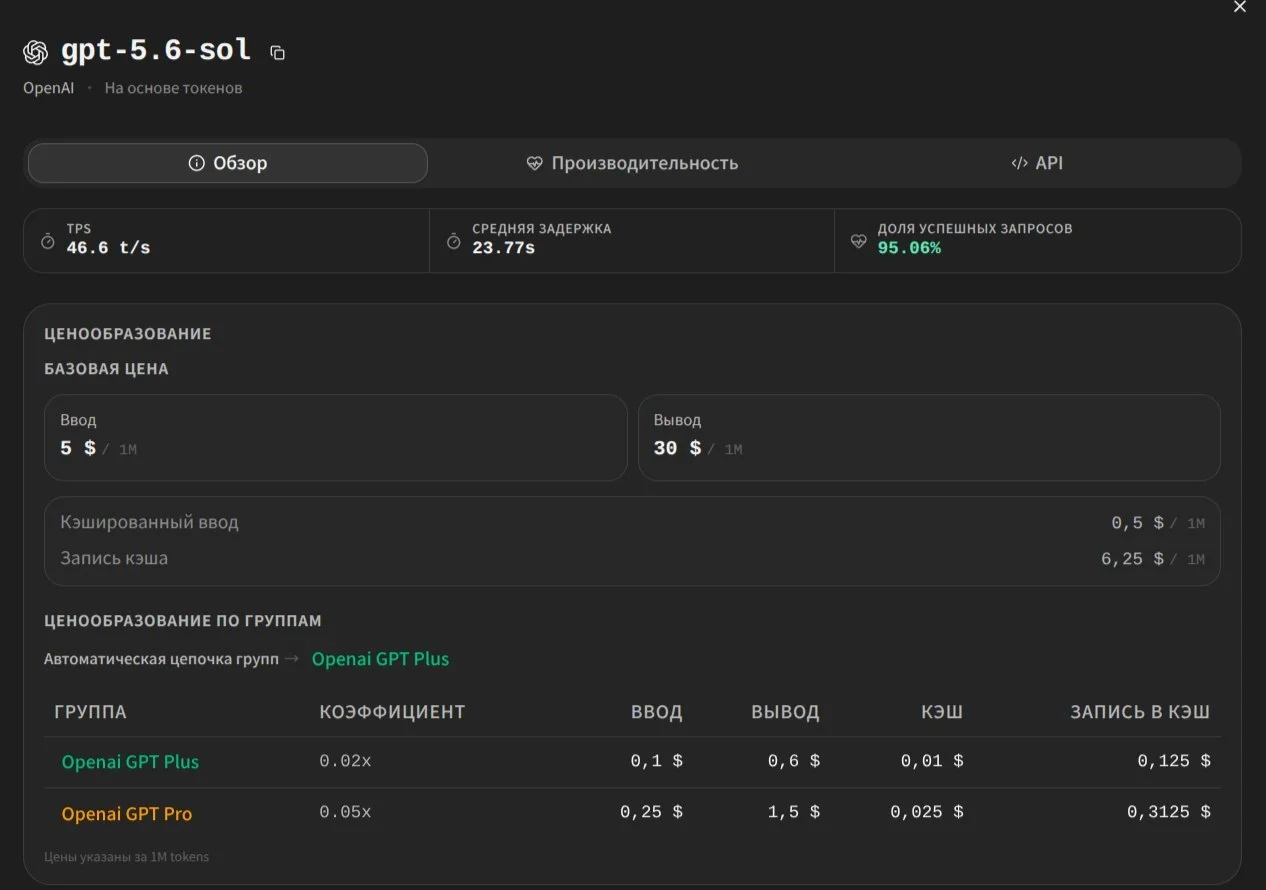Click the БАЗОВАЯ ЦЕНА heading
Screen dimensions: 1266x890
pyautogui.click(x=106, y=369)
